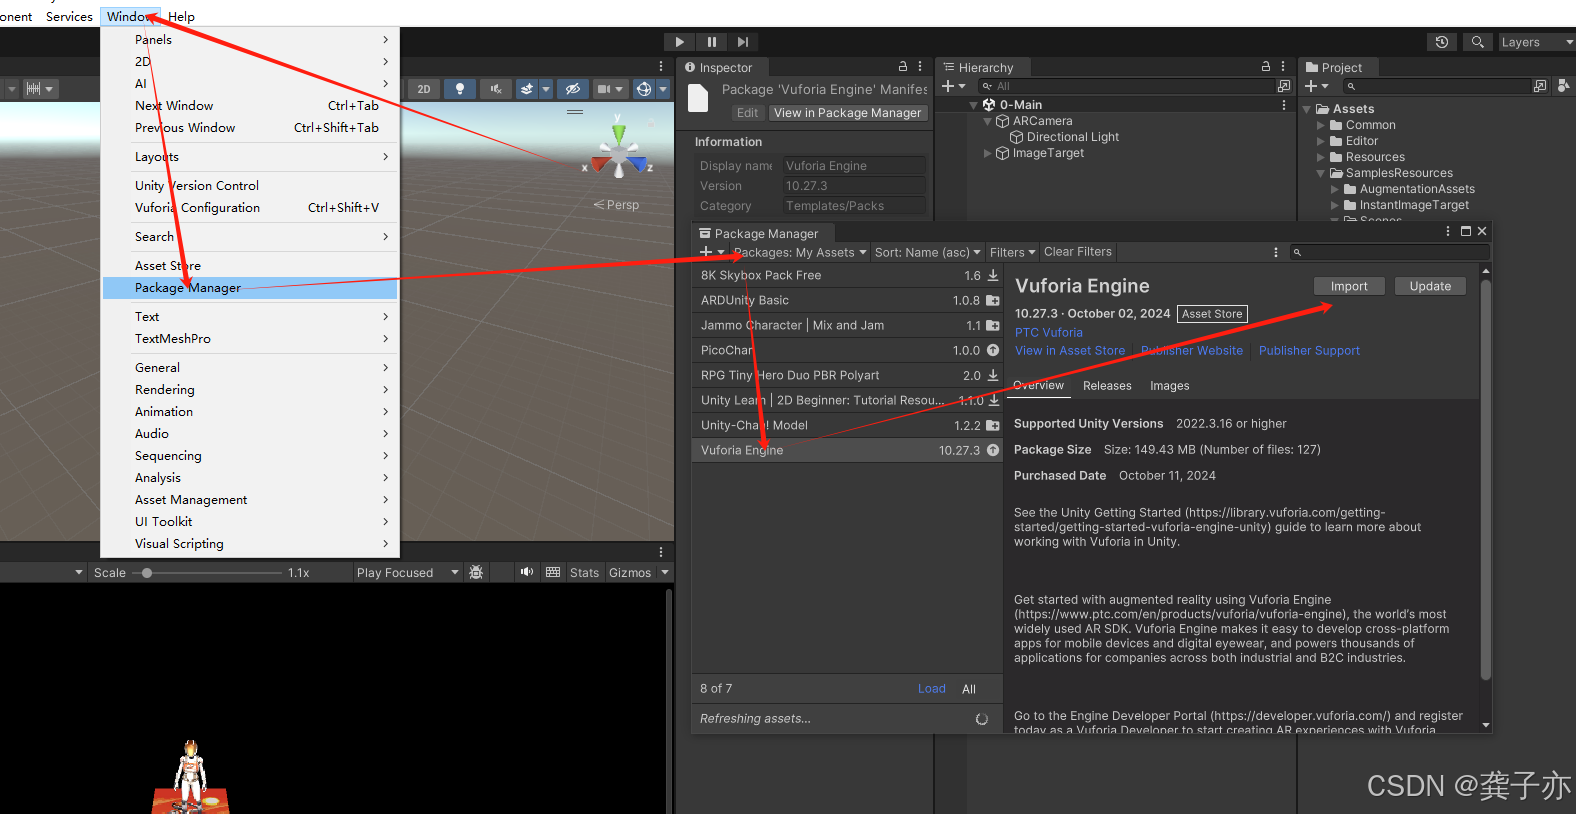Open the scene effects dropdown arrow
The height and width of the screenshot is (814, 1576).
pyautogui.click(x=546, y=89)
